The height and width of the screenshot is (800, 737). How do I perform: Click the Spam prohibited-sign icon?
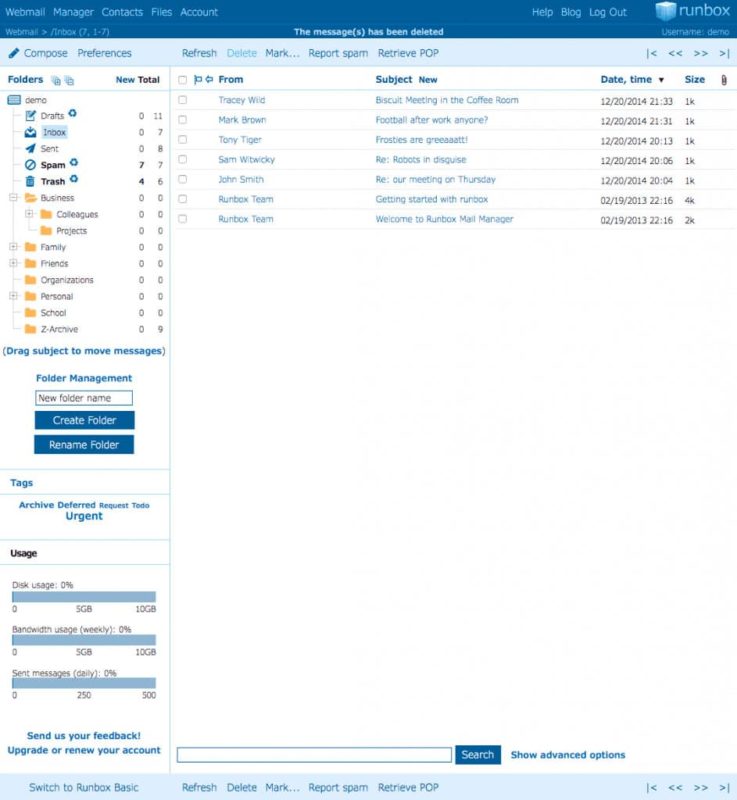[30, 165]
